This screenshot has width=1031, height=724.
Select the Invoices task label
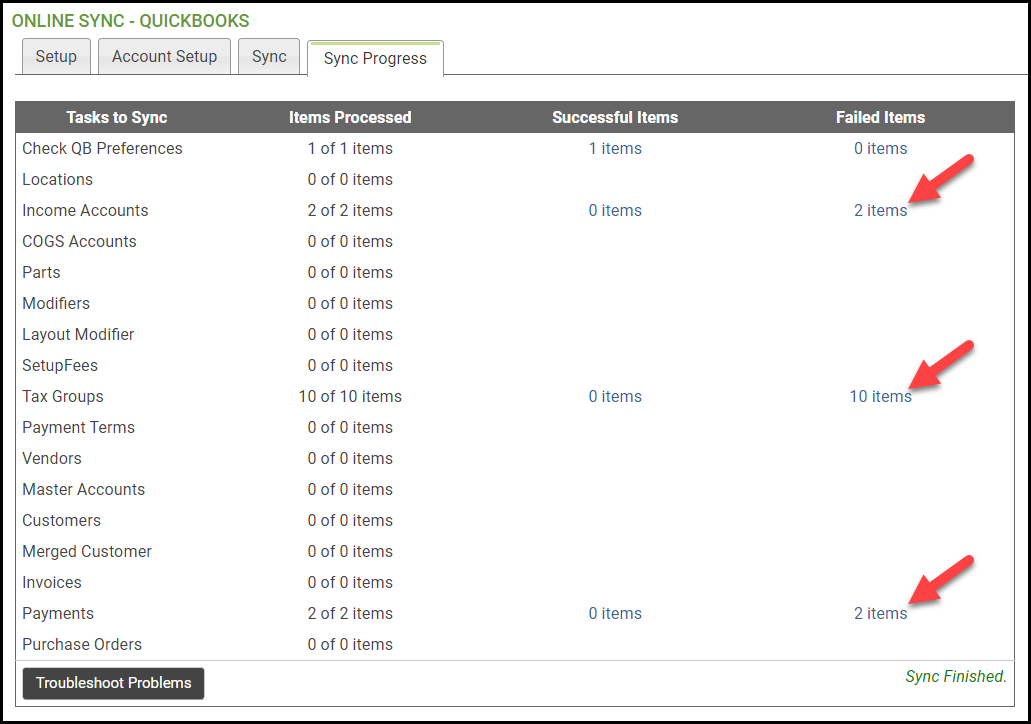pos(52,583)
